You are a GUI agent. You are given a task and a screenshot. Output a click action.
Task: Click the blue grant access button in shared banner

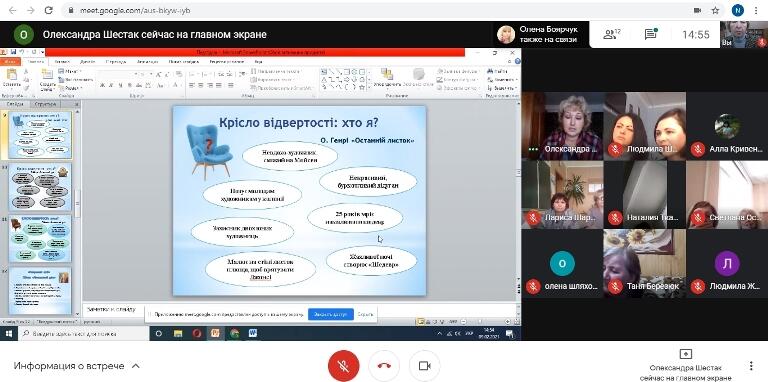(331, 314)
